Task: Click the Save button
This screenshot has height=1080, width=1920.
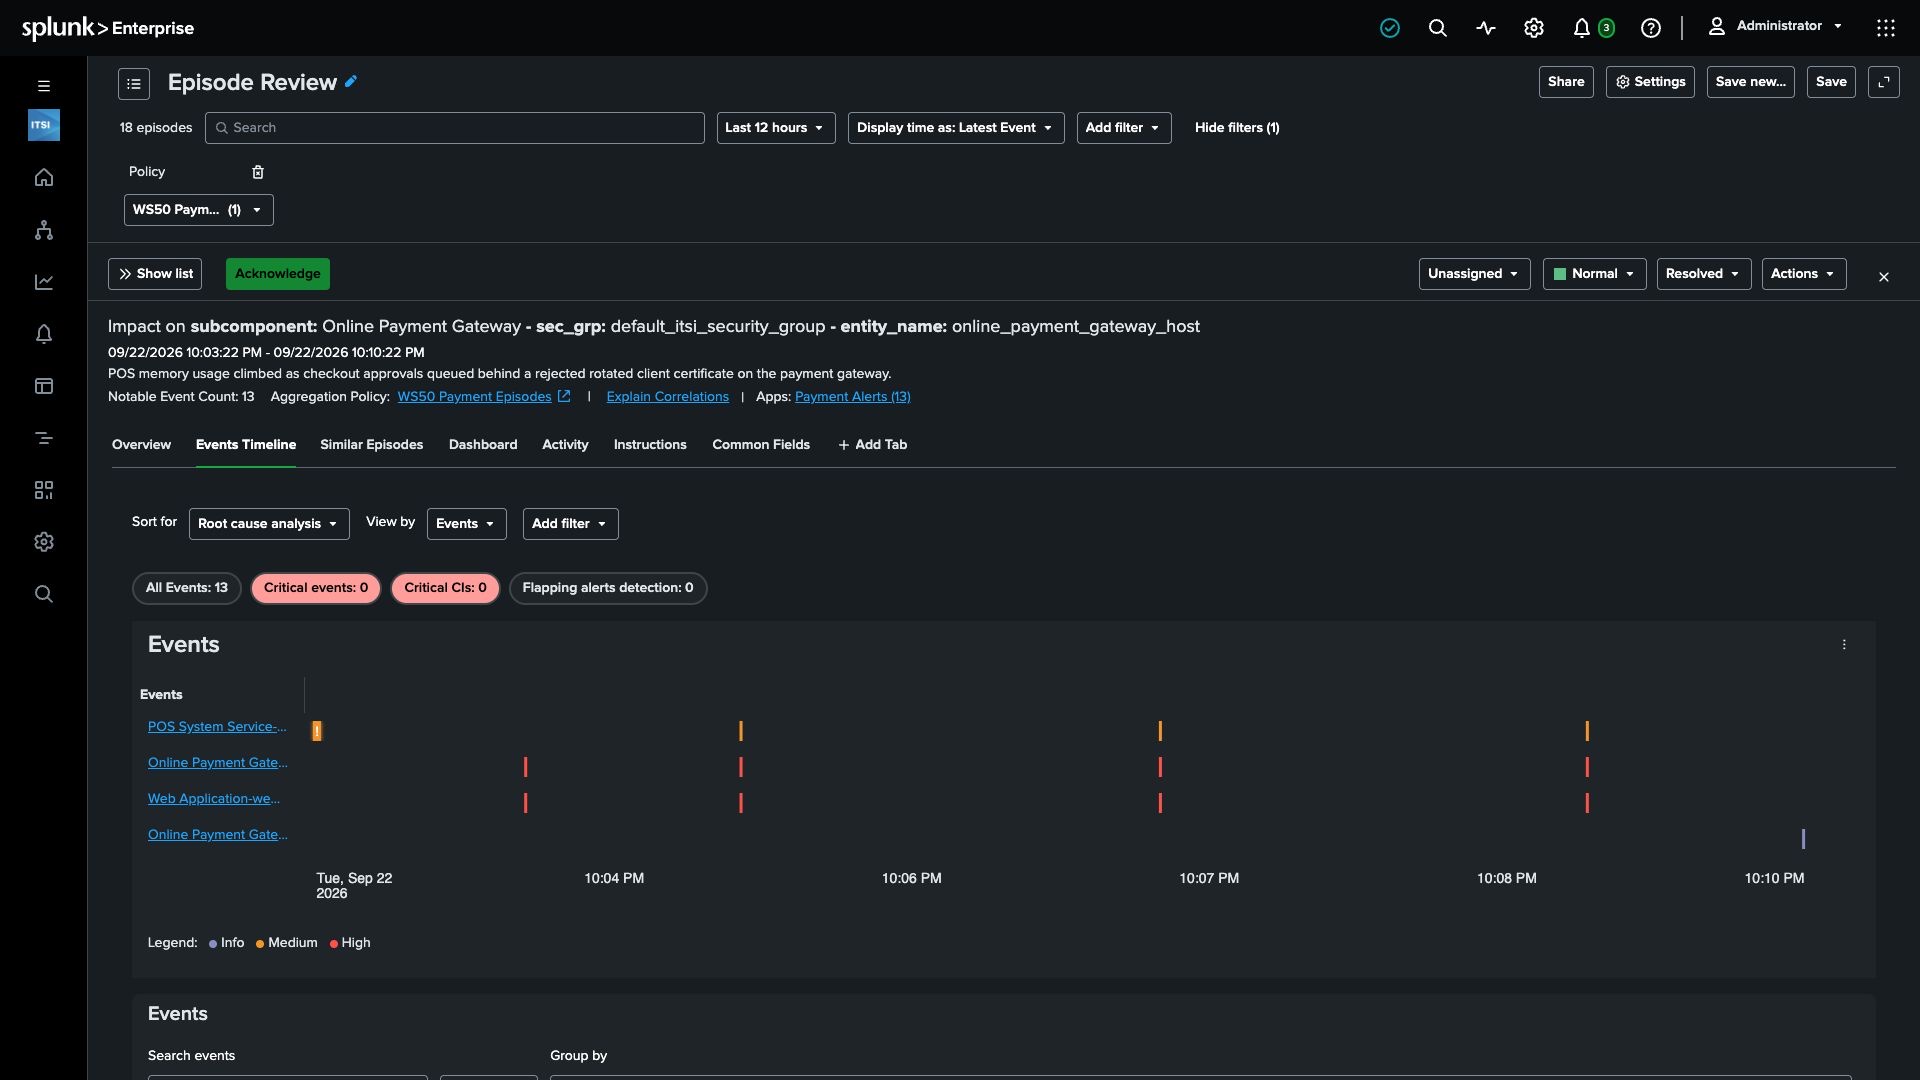Action: coord(1831,82)
